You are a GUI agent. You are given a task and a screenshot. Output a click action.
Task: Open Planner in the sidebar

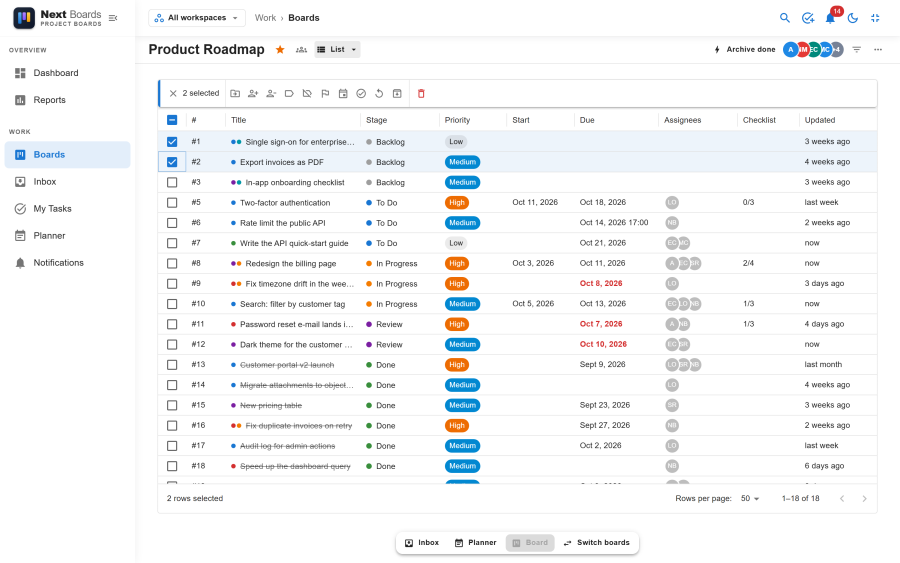[67, 235]
